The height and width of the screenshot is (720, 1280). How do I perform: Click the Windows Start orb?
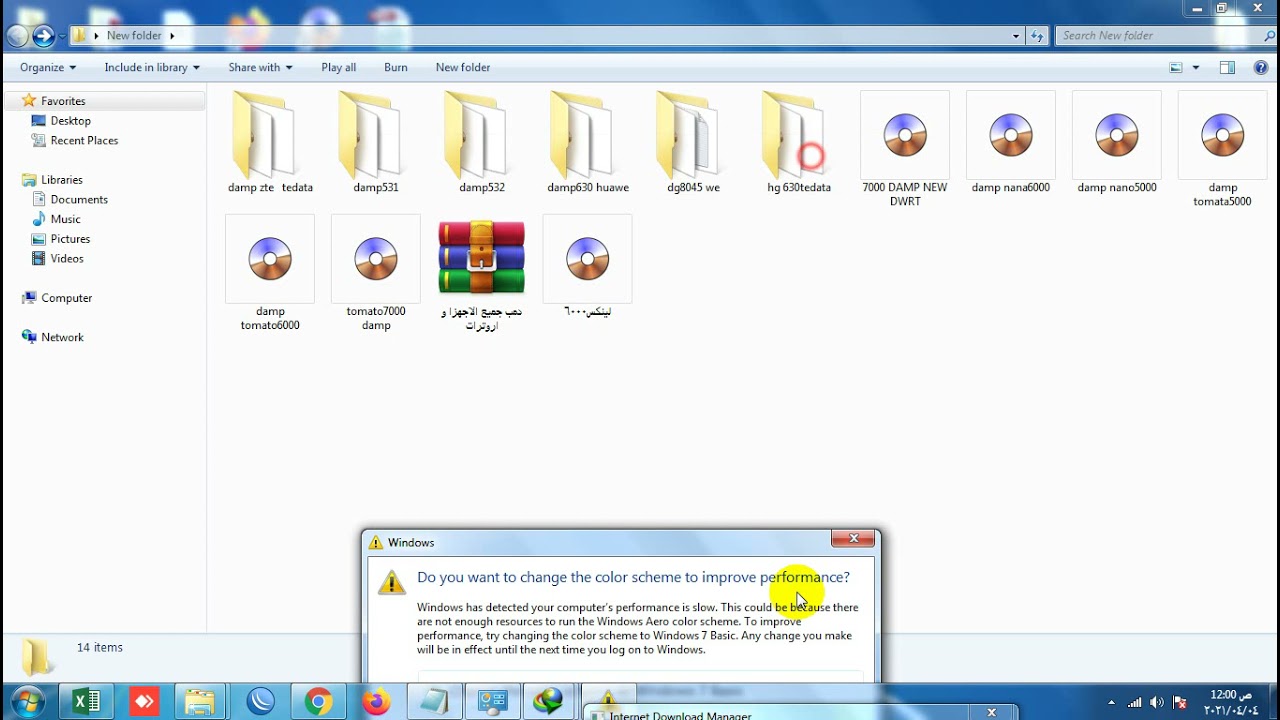[27, 702]
